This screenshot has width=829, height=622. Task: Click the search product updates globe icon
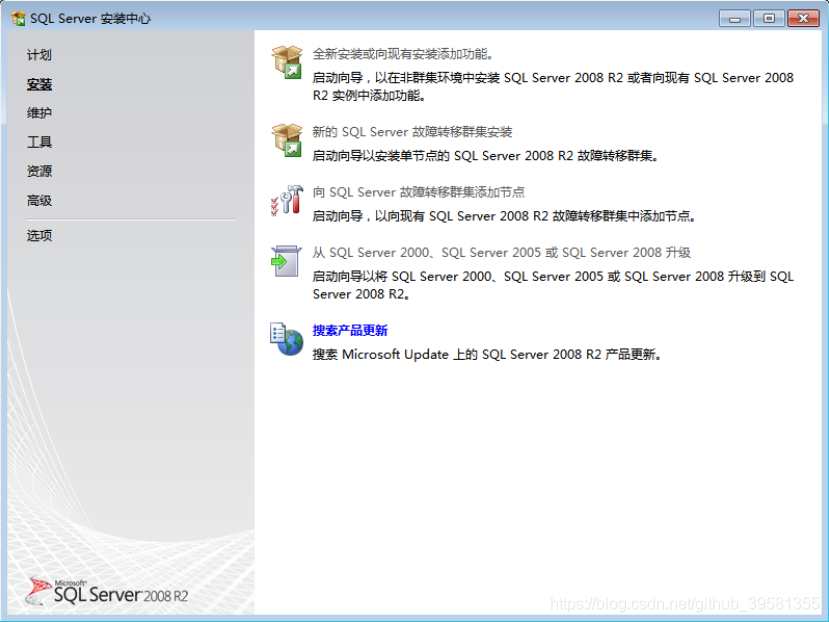287,339
